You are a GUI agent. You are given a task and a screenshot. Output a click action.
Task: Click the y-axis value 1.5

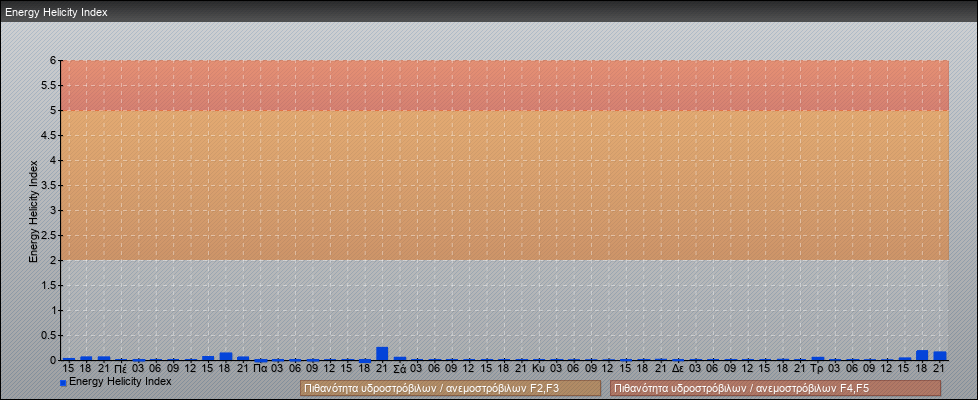click(49, 285)
